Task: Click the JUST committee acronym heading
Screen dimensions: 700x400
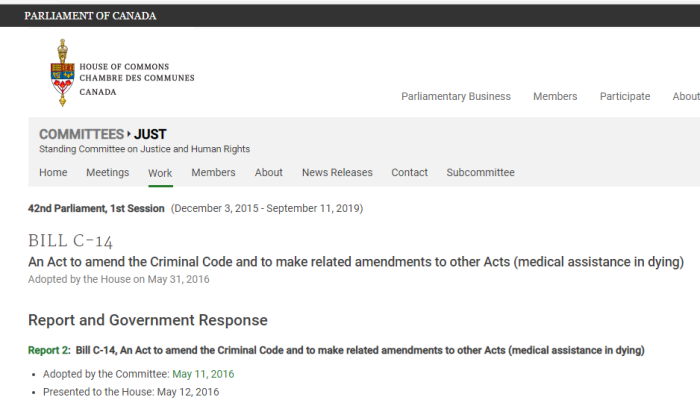Action: pyautogui.click(x=150, y=134)
